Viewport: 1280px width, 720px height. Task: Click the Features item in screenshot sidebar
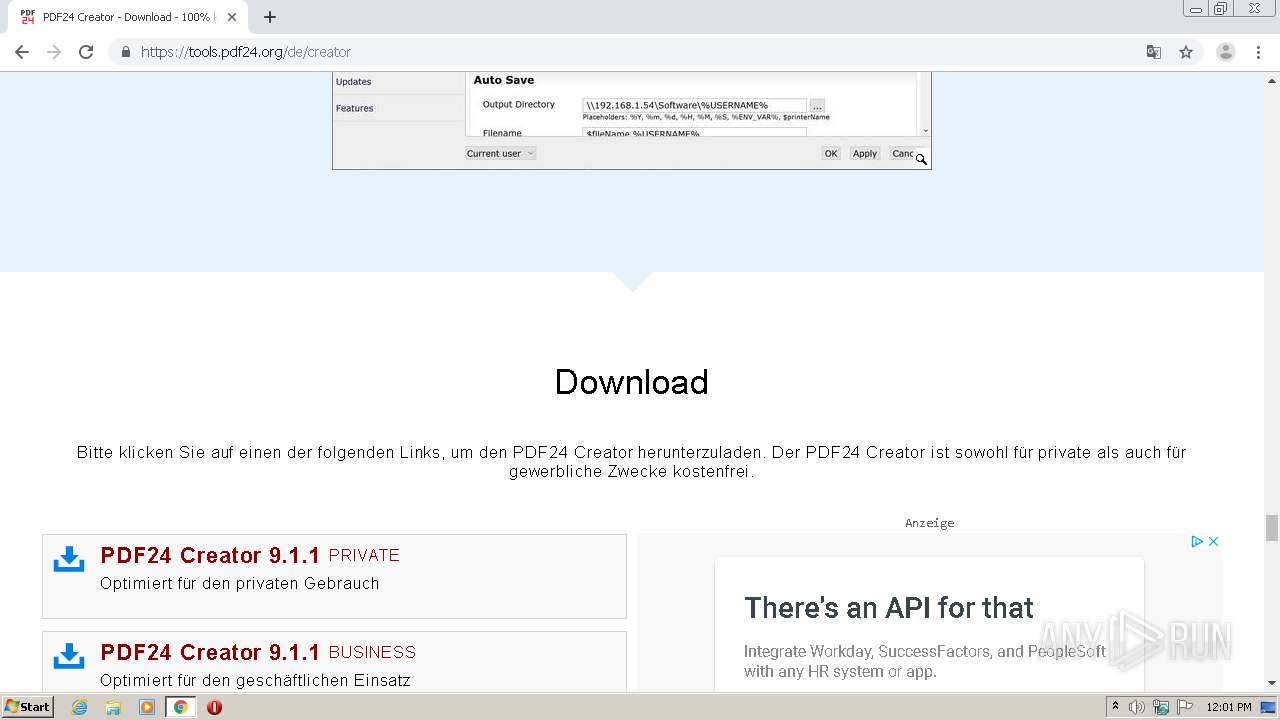tap(355, 108)
